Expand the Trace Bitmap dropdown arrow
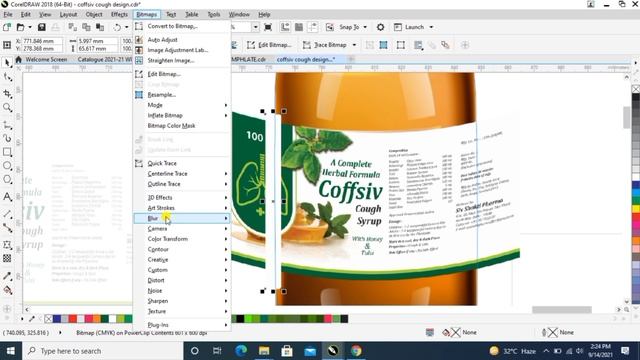640x360 pixels. [x=354, y=45]
